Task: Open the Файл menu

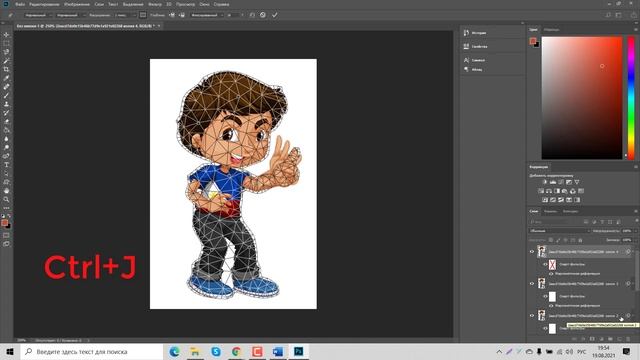Action: (20, 4)
